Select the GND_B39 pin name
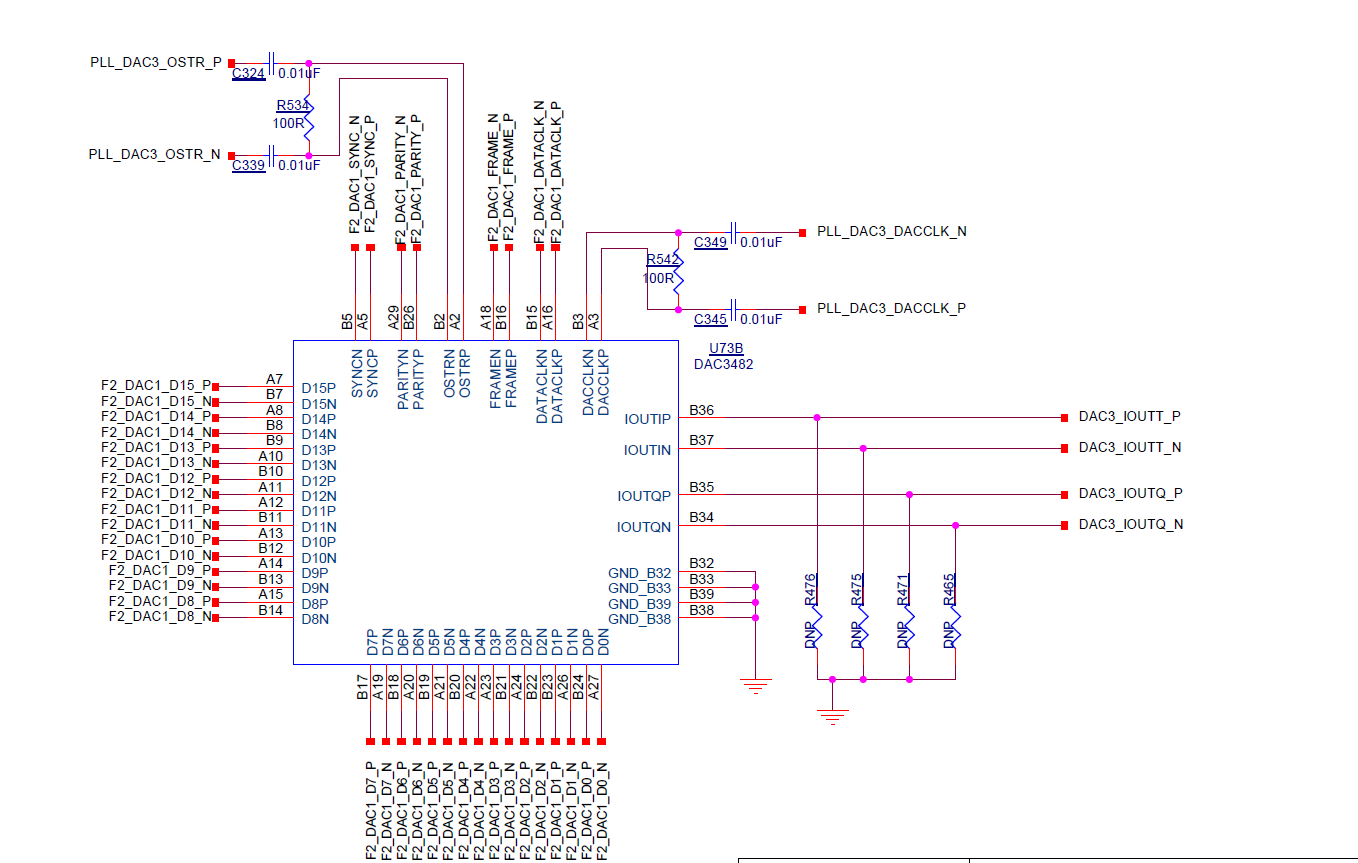Screen dimensions: 1358x863 click(640, 604)
